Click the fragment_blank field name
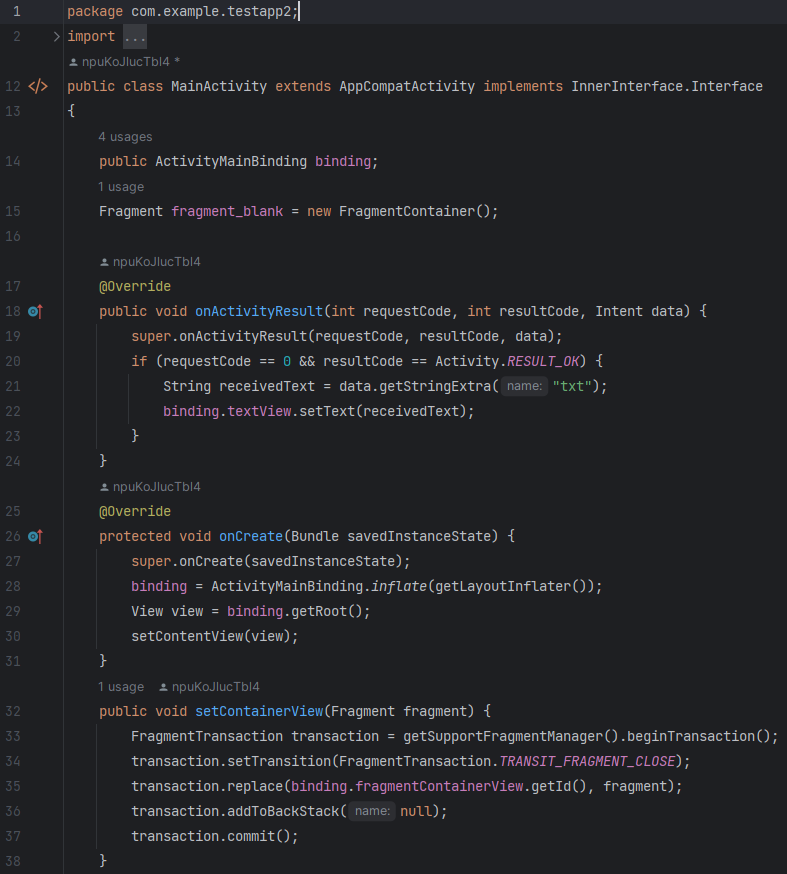Viewport: 787px width, 874px height. (227, 212)
